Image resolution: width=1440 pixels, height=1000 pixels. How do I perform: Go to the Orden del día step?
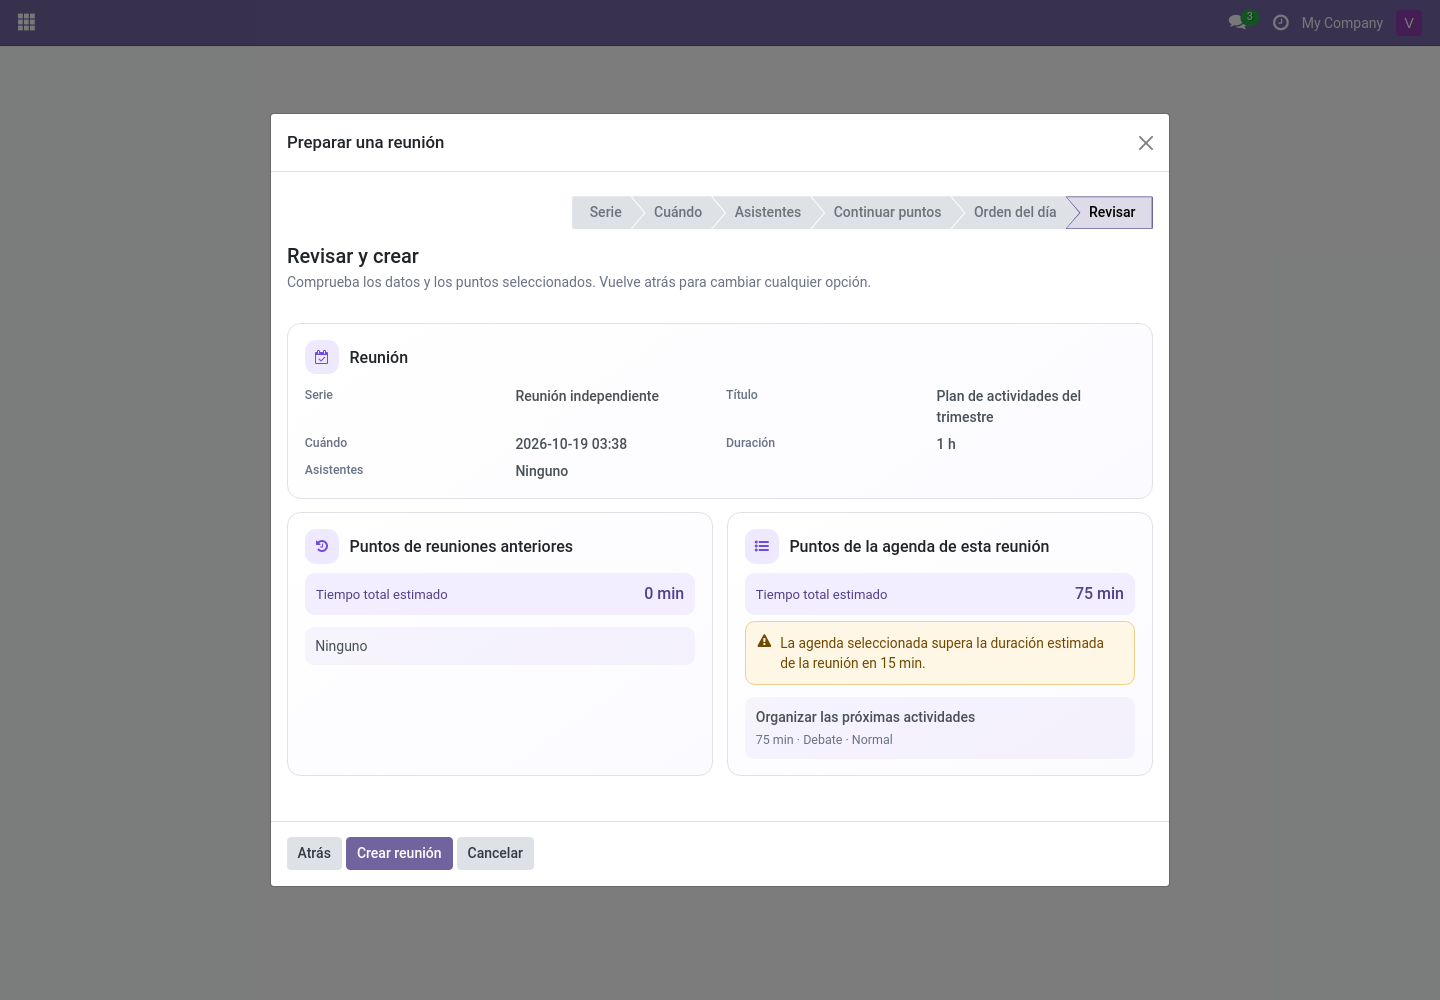click(1015, 212)
